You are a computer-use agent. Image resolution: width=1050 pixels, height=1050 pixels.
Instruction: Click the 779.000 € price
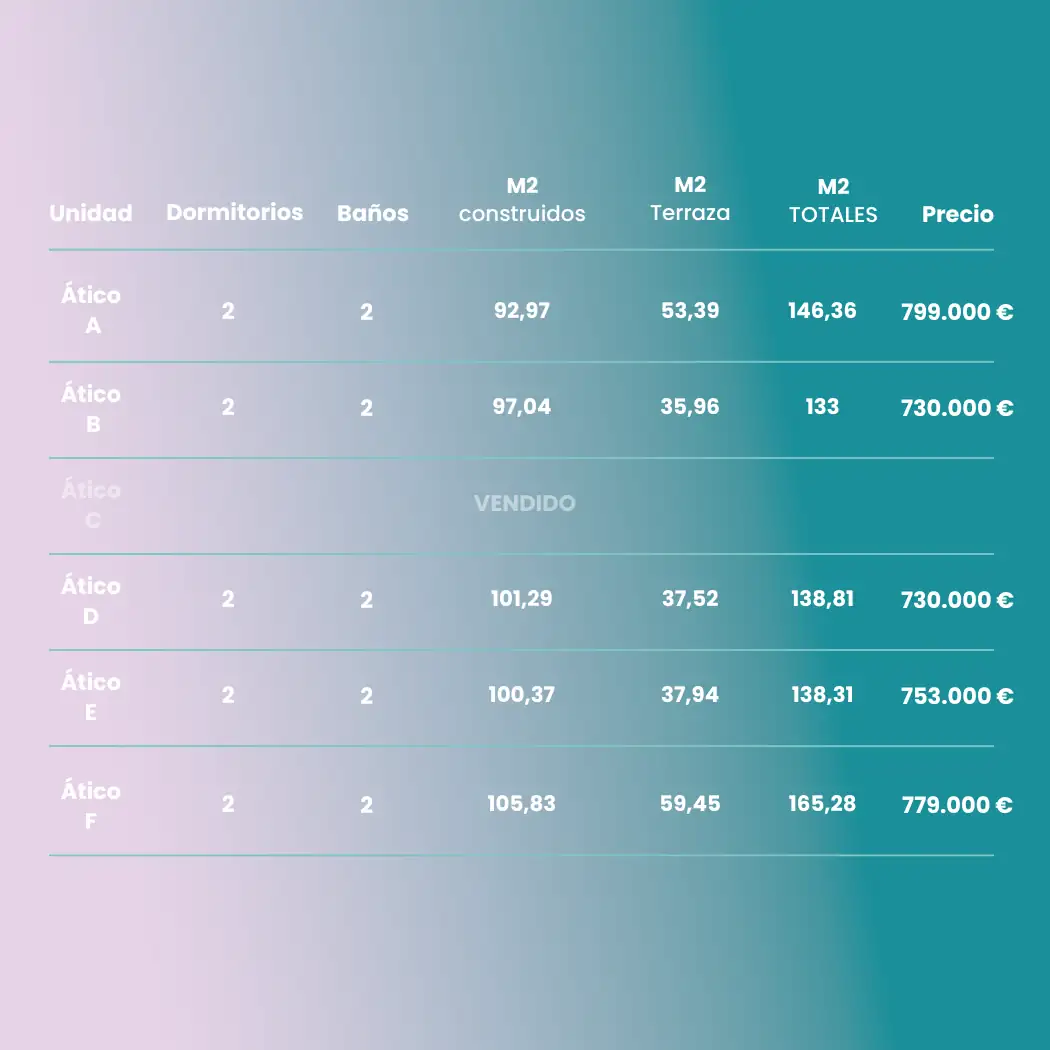point(956,805)
